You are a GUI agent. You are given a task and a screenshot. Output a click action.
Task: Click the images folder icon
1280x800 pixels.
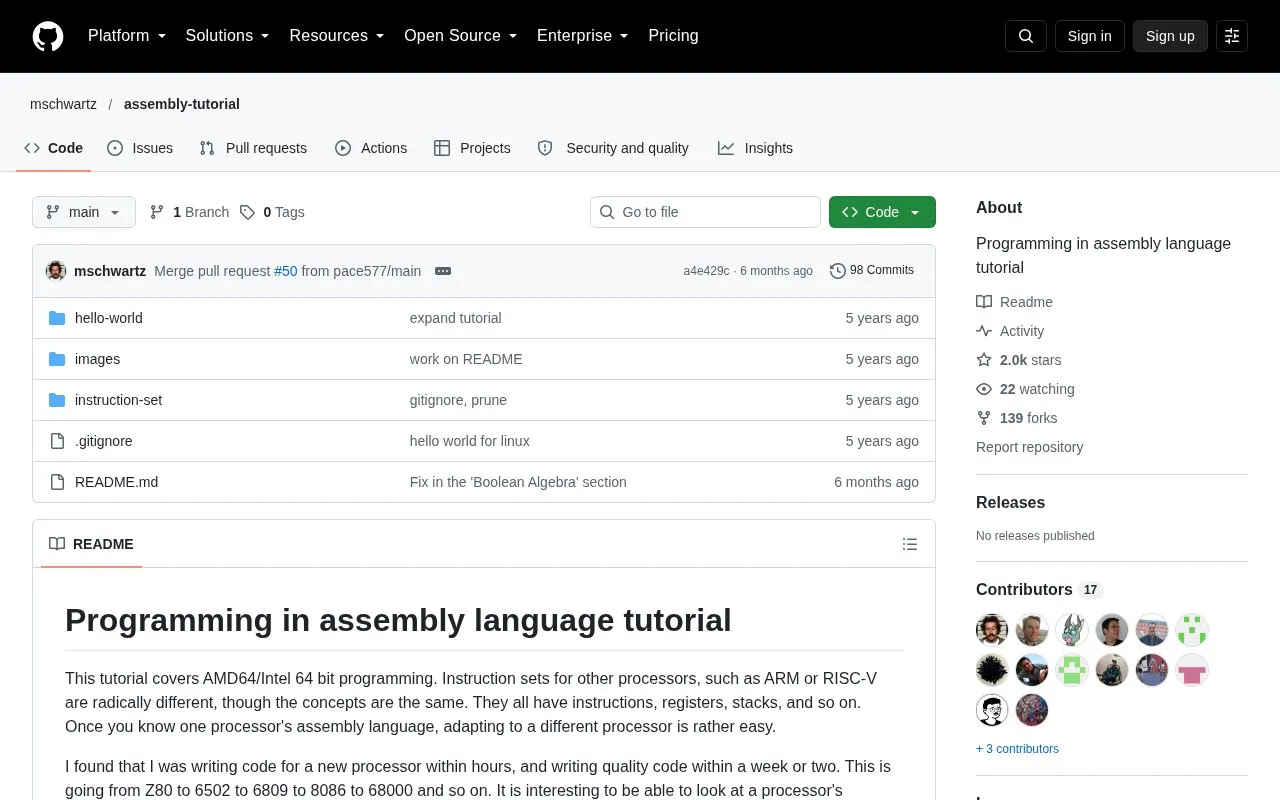pos(57,359)
